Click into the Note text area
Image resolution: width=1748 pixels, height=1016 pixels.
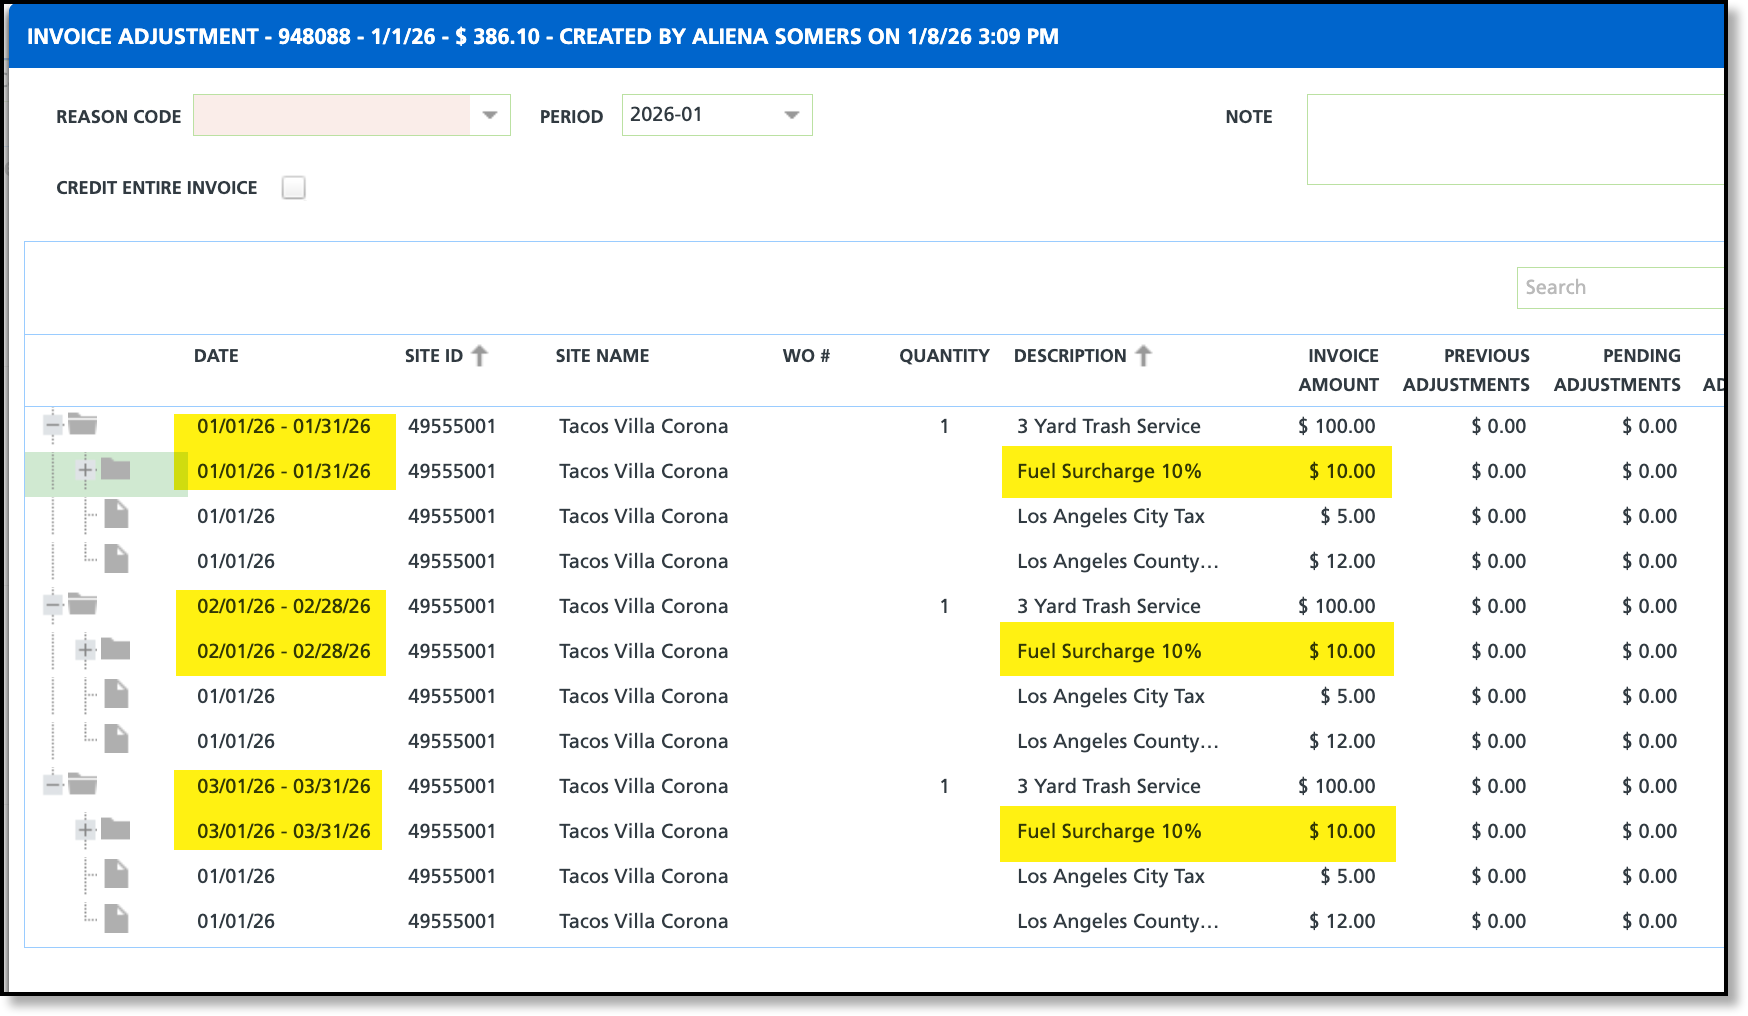click(1514, 140)
